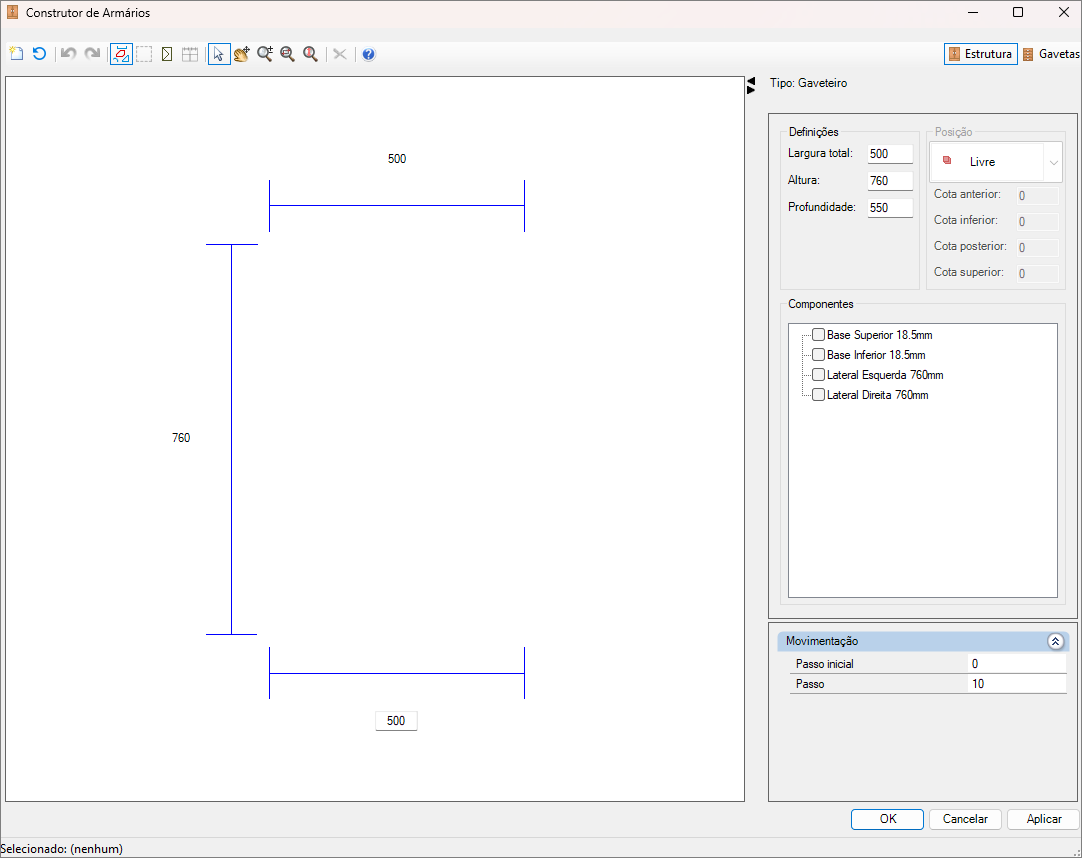Open the Posição Livre dropdown
This screenshot has width=1082, height=858.
pos(996,162)
